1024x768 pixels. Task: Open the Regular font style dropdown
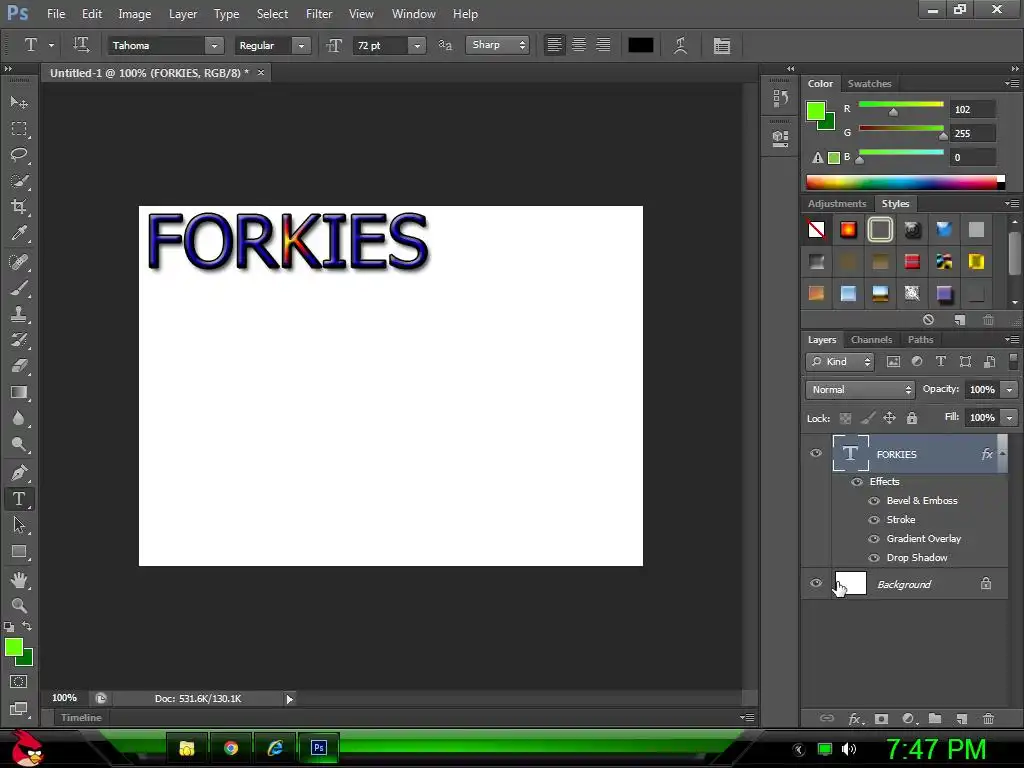point(300,45)
